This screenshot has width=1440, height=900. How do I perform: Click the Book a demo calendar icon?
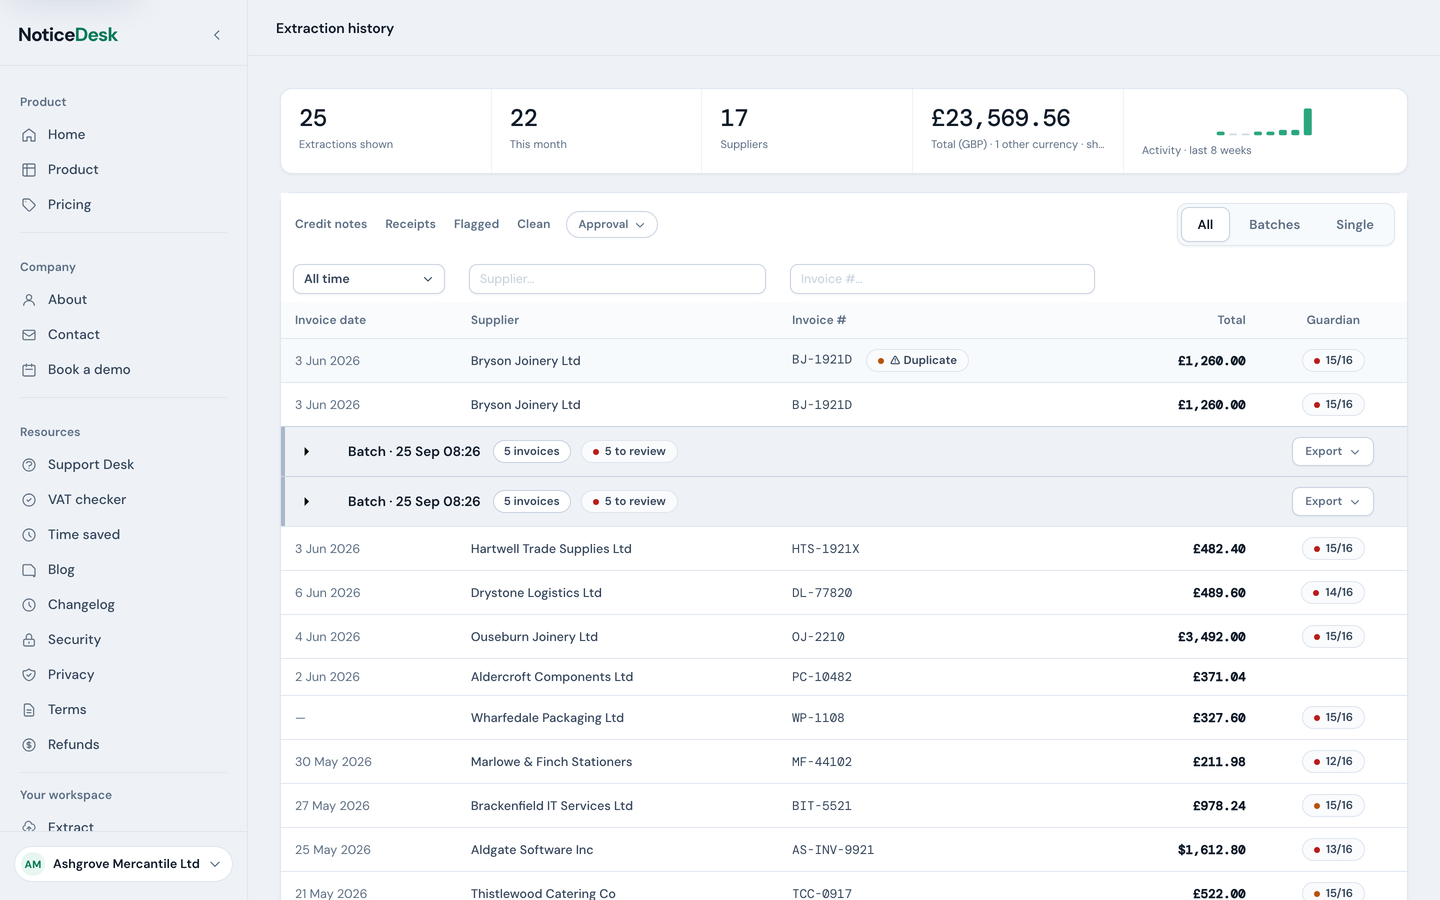click(x=29, y=370)
